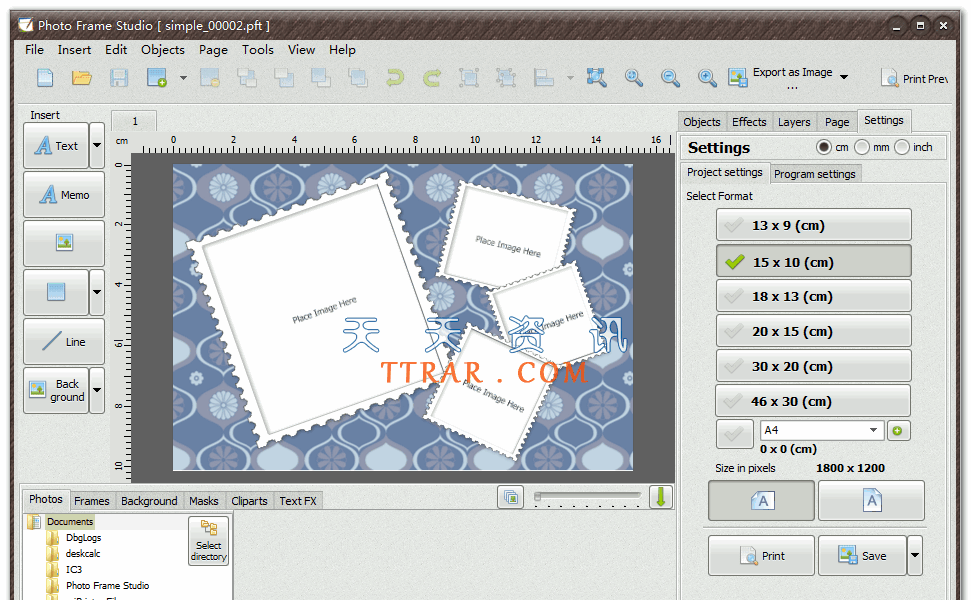Select the inch unit radio button
971x600 pixels.
902,147
